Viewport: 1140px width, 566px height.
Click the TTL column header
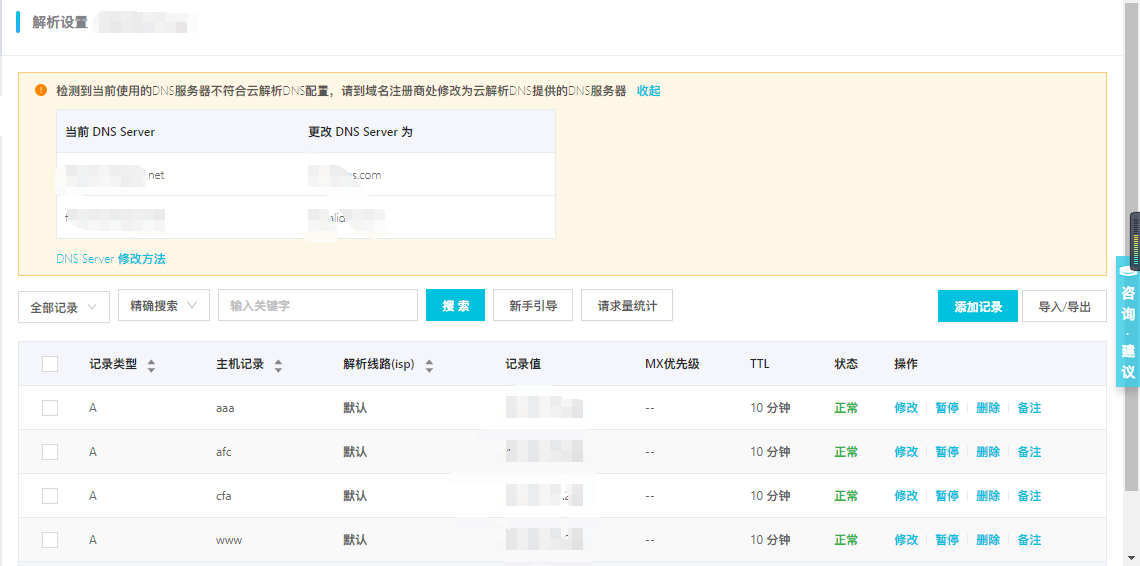[759, 364]
